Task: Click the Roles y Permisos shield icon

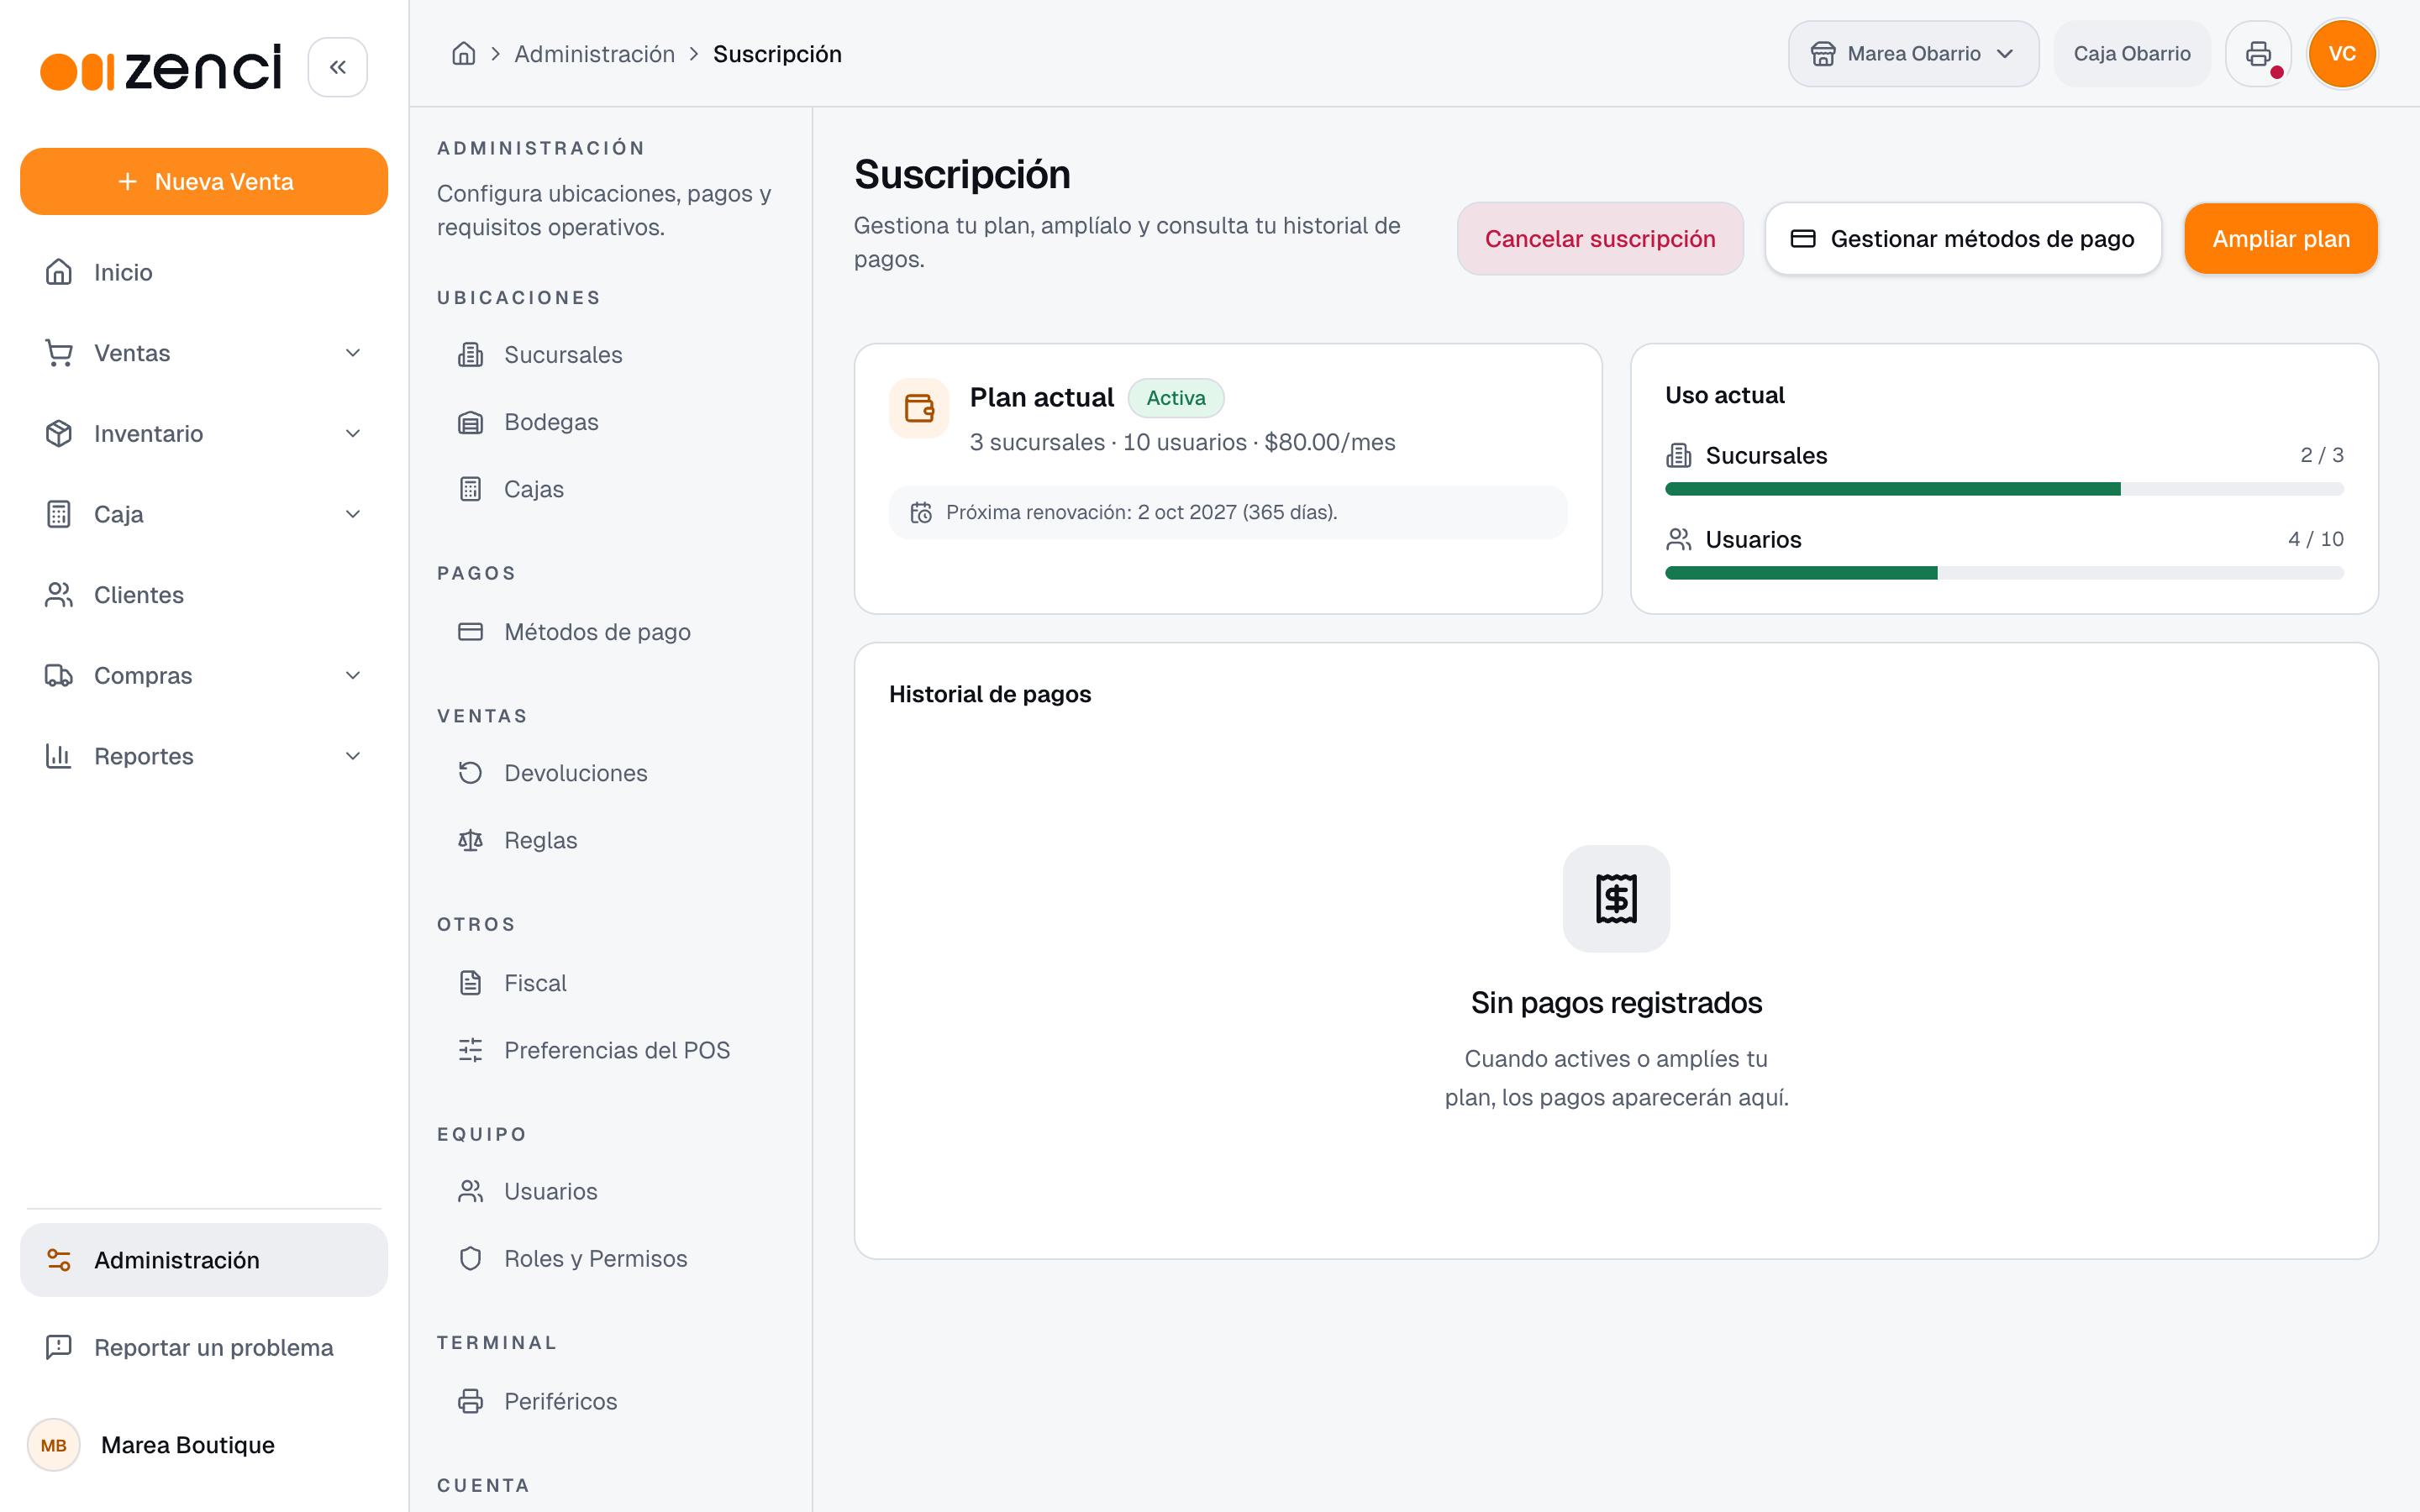Action: [471, 1258]
